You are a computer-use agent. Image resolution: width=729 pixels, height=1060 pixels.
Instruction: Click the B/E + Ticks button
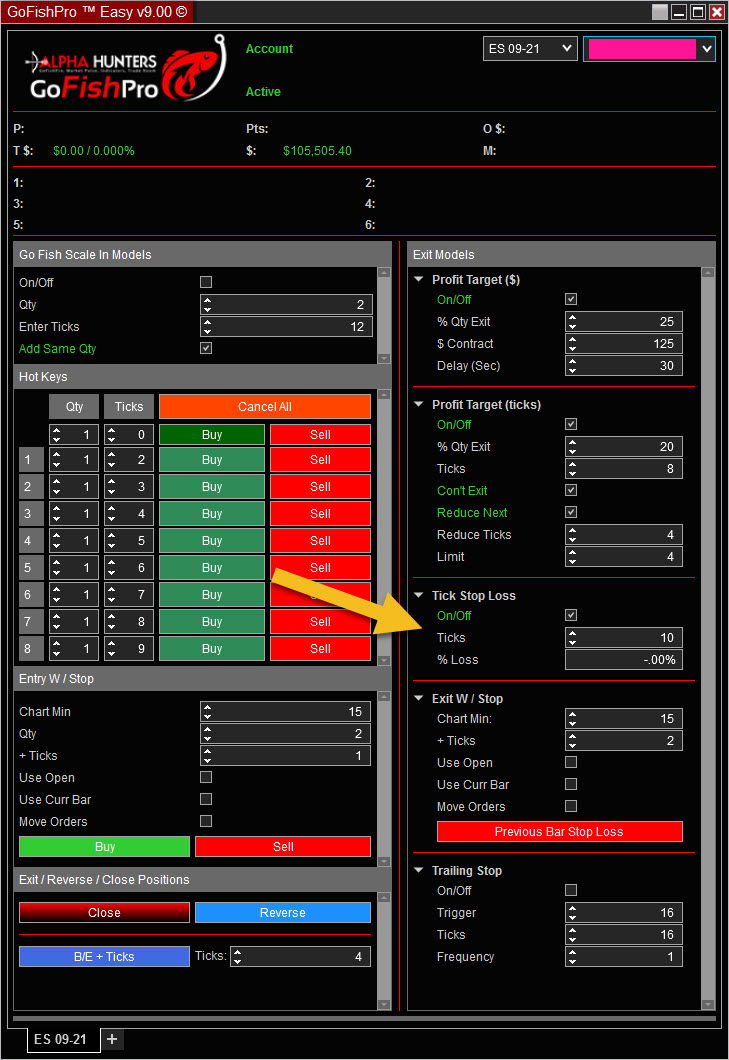pyautogui.click(x=104, y=957)
